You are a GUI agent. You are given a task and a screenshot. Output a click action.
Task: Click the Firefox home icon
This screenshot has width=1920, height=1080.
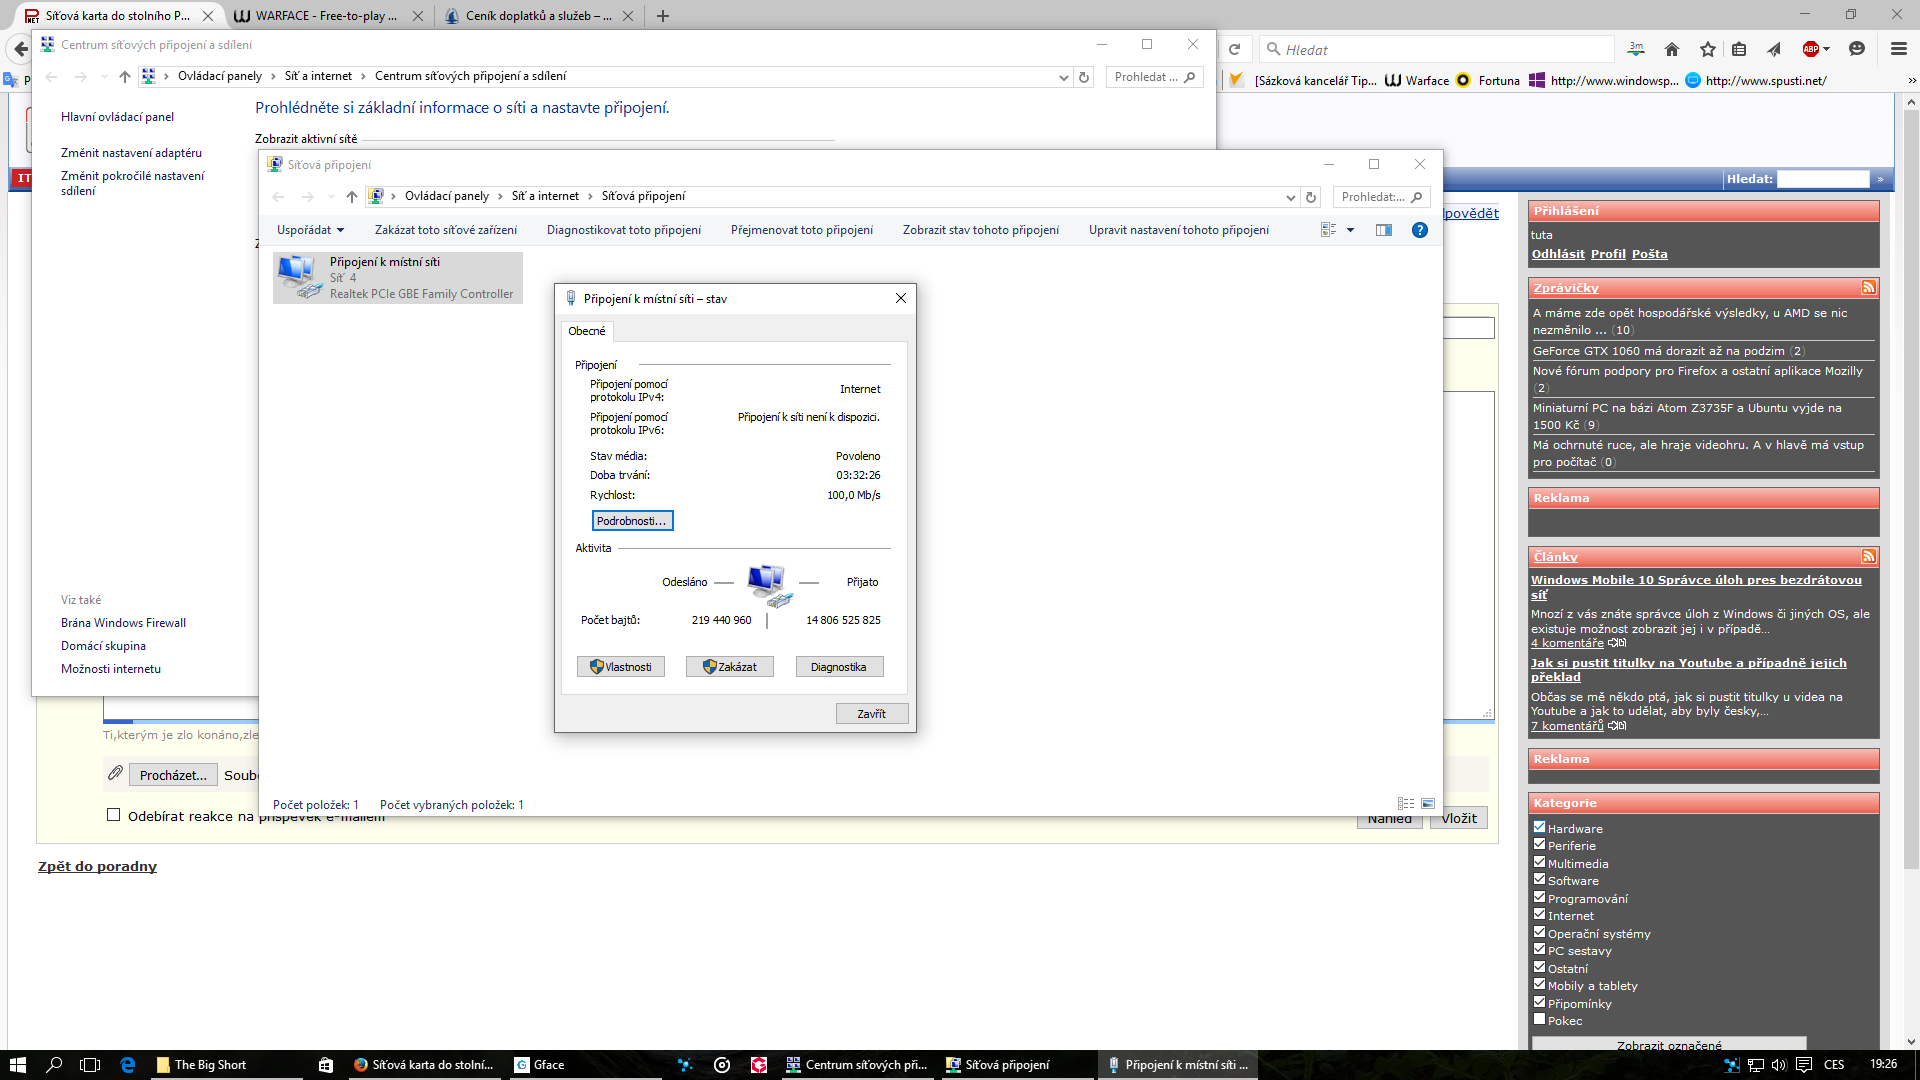click(1672, 49)
